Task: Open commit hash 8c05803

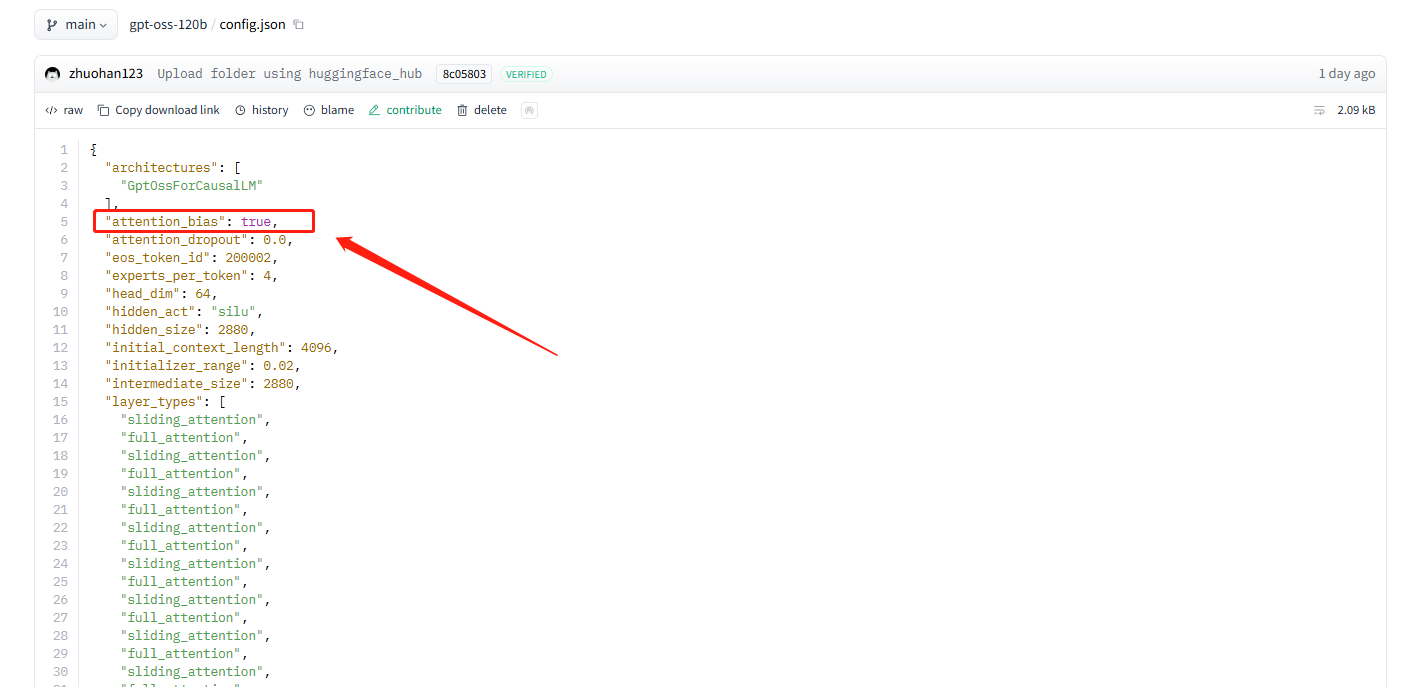Action: point(464,74)
